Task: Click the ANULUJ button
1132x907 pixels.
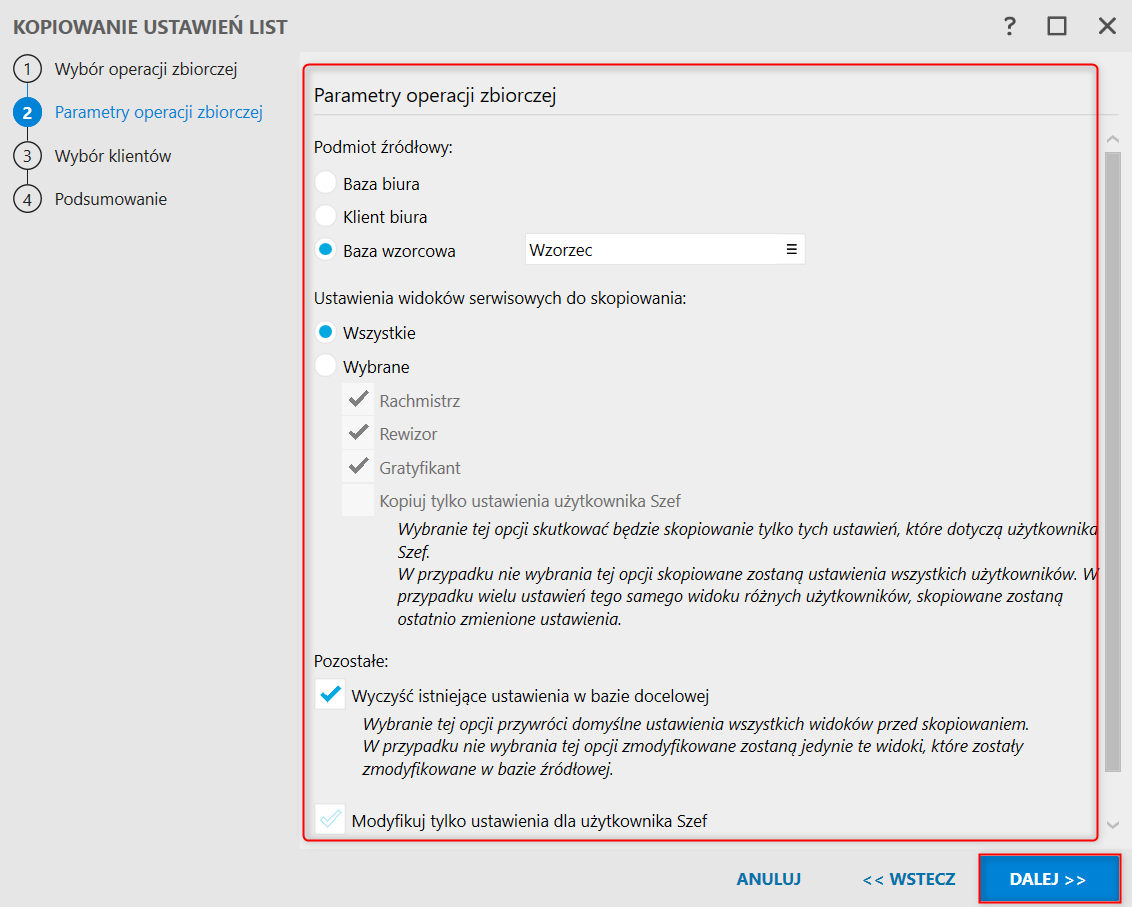Action: pos(769,880)
